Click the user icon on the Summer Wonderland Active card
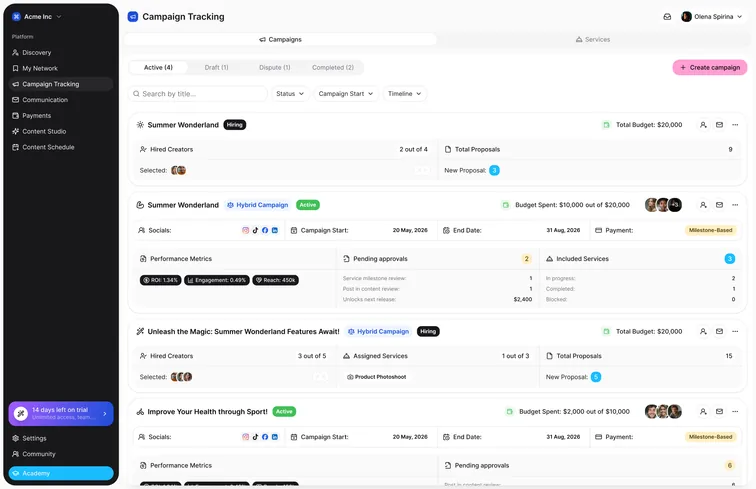Image resolution: width=756 pixels, height=489 pixels. pyautogui.click(x=703, y=205)
